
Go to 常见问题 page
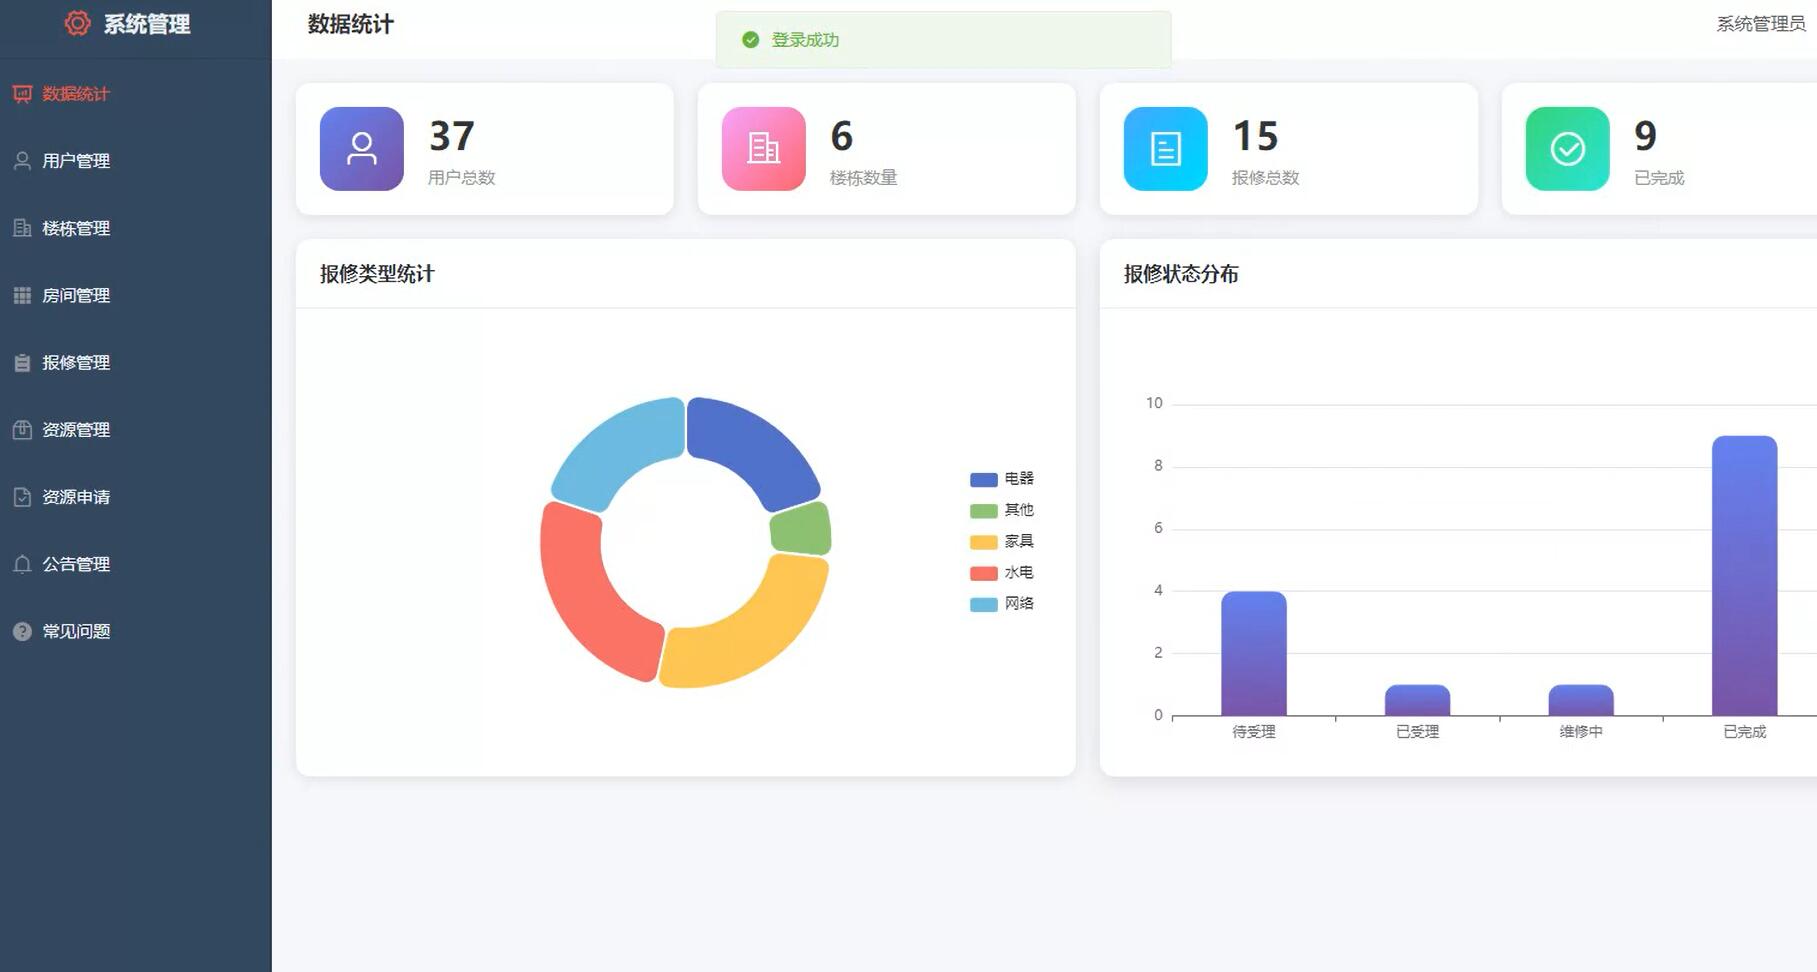(x=136, y=631)
